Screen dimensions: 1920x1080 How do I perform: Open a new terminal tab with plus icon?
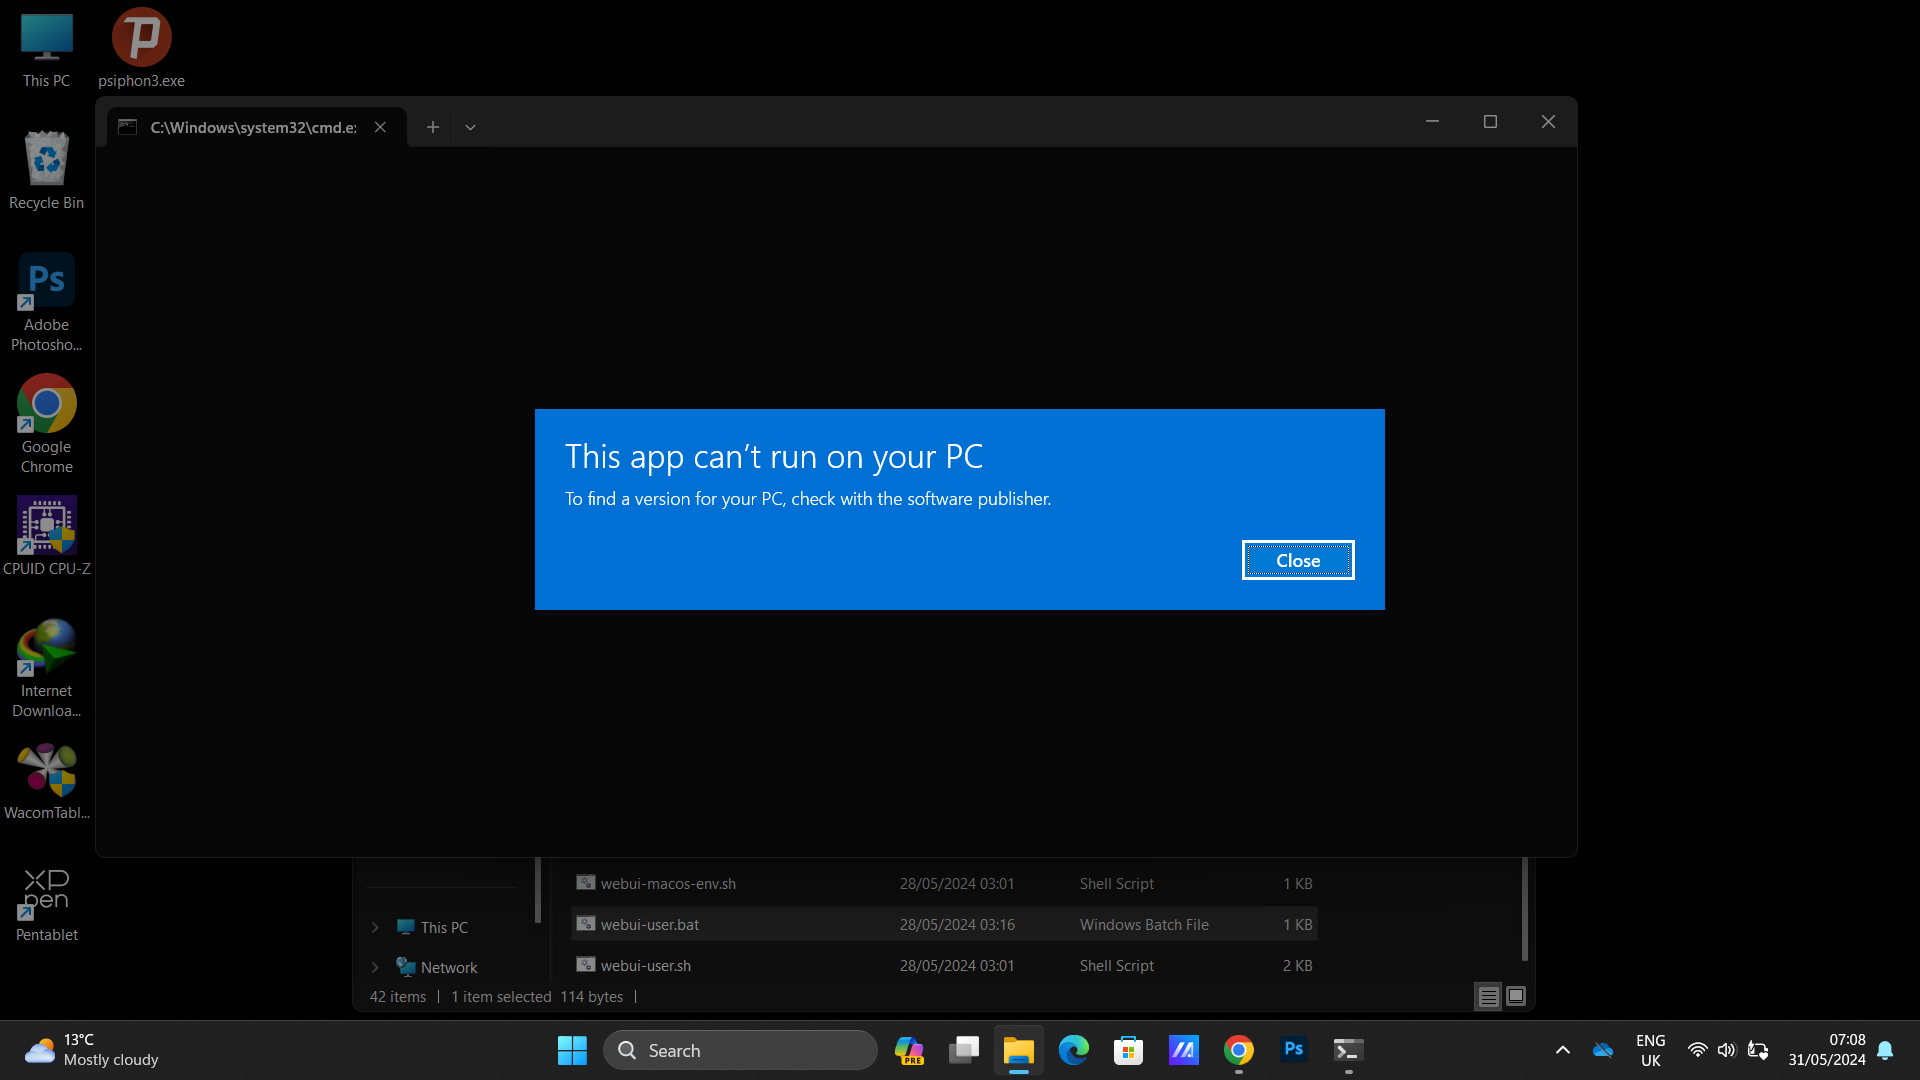coord(432,127)
